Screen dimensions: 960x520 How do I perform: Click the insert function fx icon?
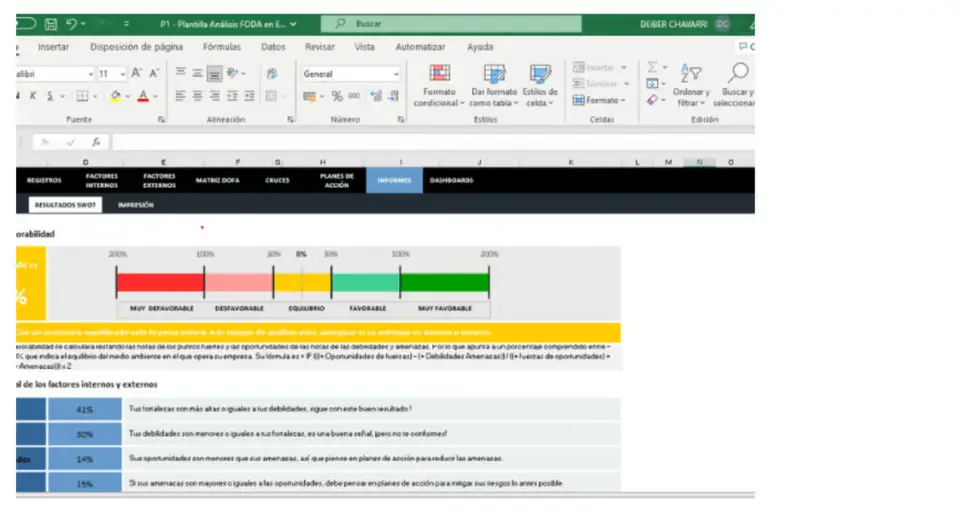click(96, 142)
